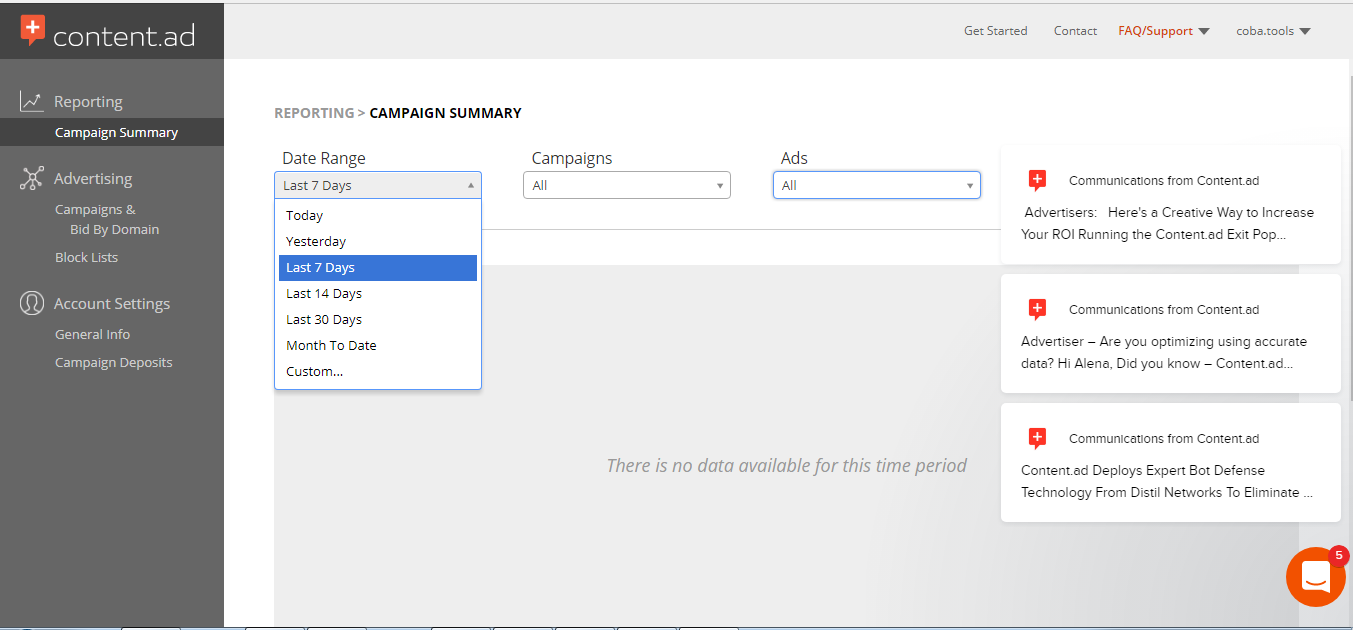1353x630 pixels.
Task: Click the Contact link
Action: click(1075, 31)
